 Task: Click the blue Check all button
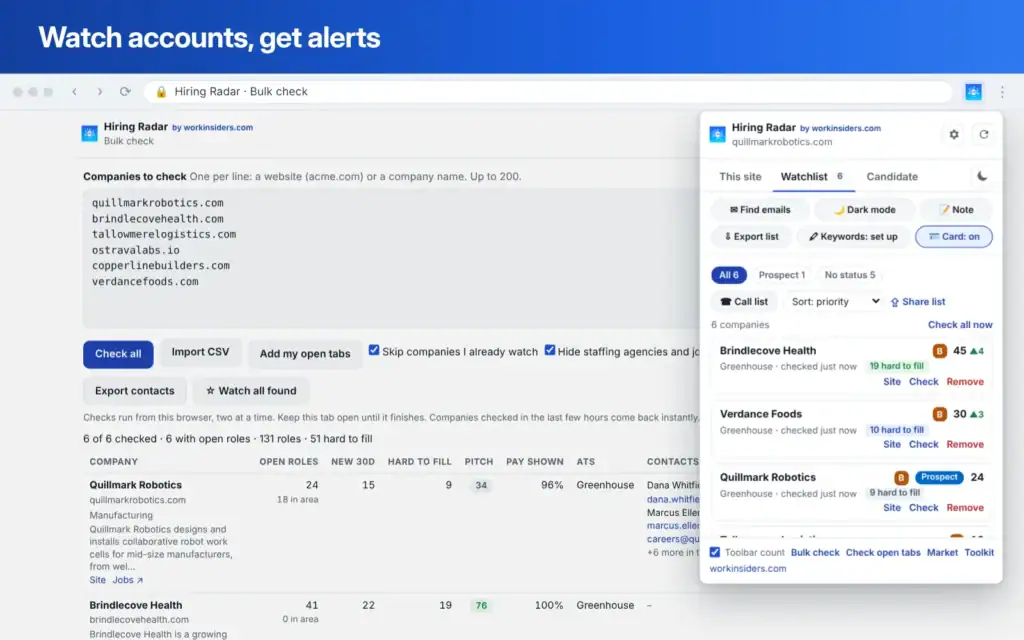[118, 354]
